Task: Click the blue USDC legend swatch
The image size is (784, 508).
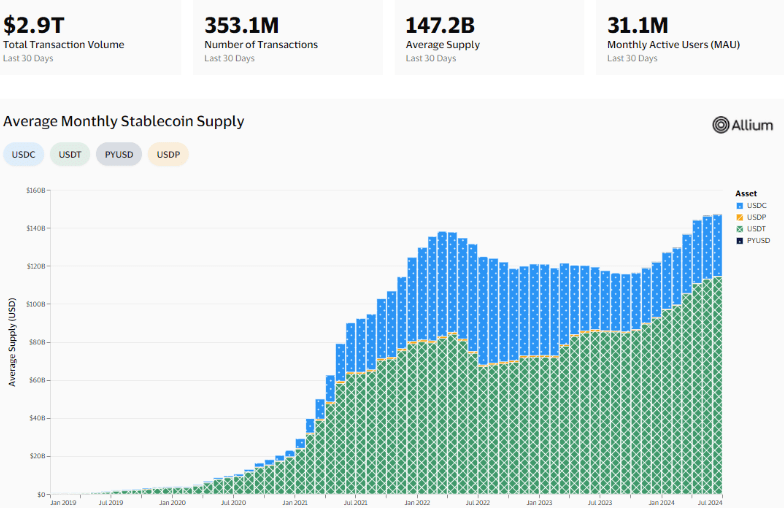Action: pyautogui.click(x=739, y=205)
